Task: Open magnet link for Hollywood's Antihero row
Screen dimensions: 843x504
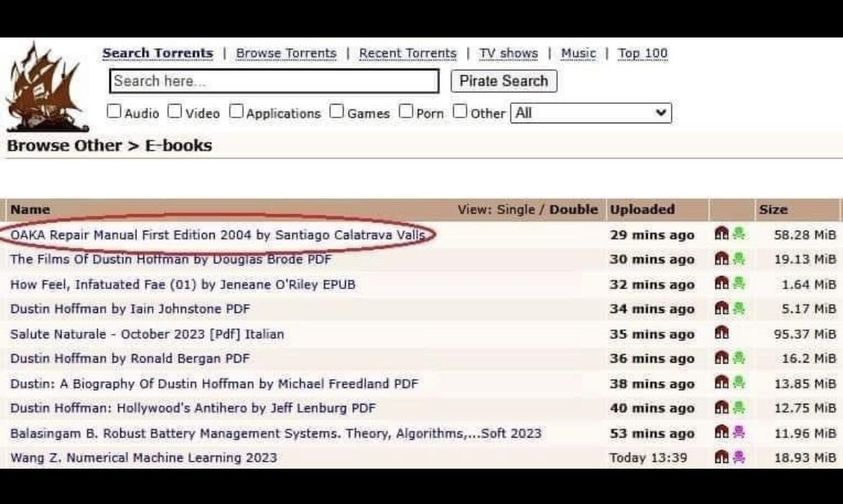Action: click(x=721, y=407)
